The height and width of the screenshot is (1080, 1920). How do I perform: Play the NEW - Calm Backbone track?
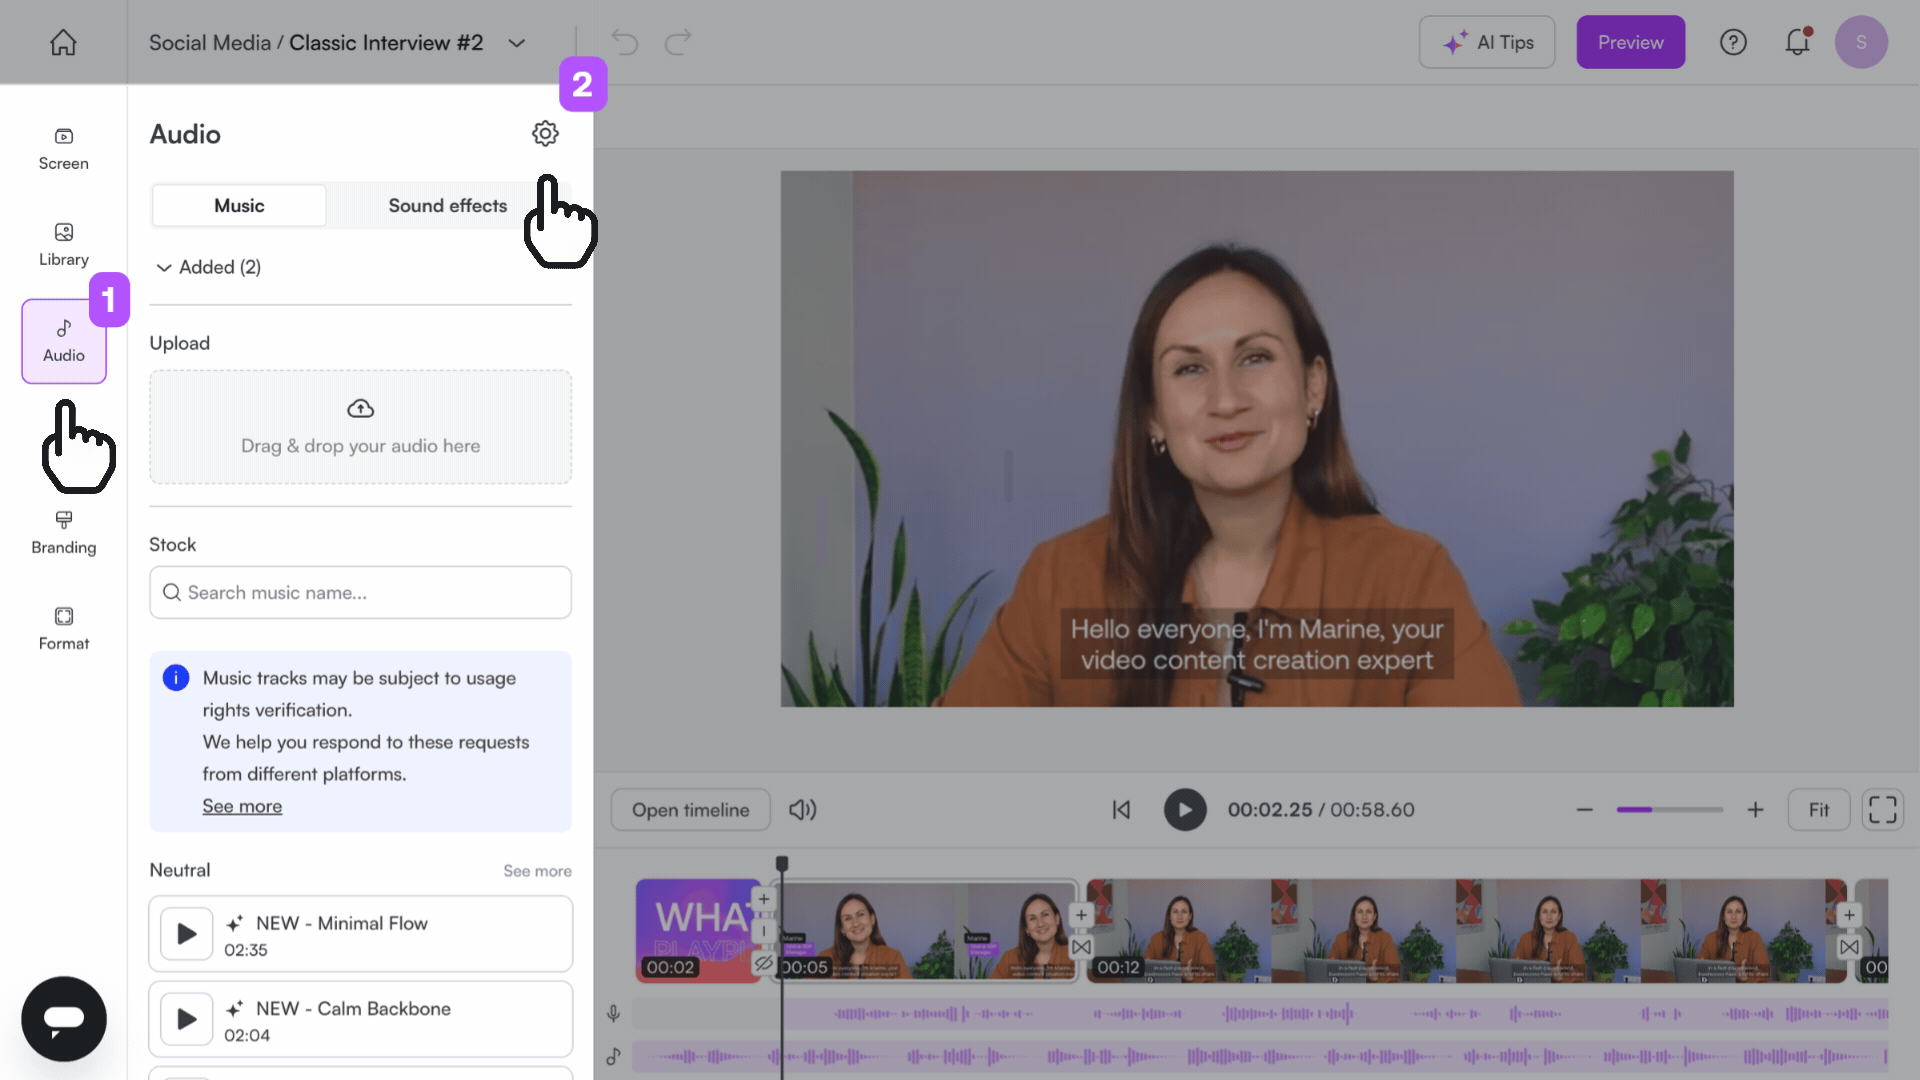coord(186,1019)
